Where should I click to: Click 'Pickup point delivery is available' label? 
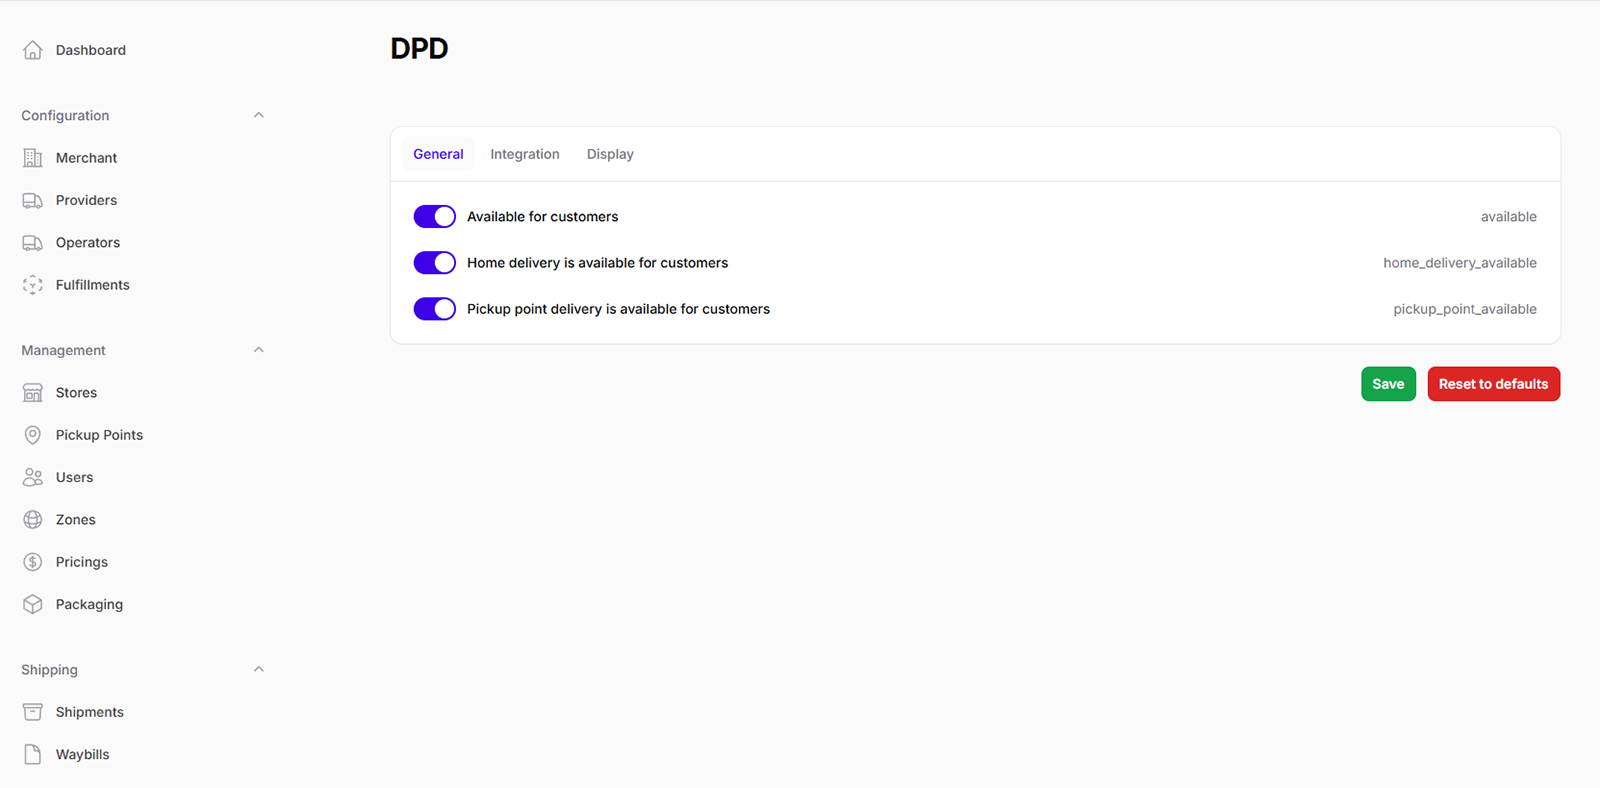(618, 309)
